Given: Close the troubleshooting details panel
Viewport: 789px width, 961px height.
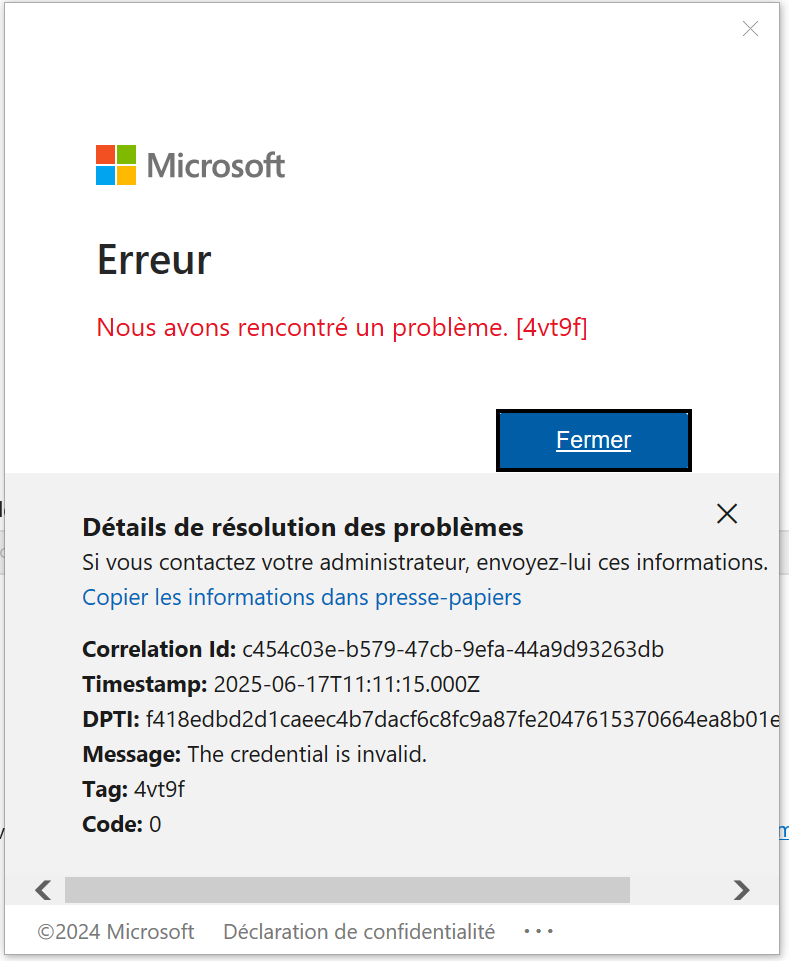Looking at the screenshot, I should click(727, 514).
